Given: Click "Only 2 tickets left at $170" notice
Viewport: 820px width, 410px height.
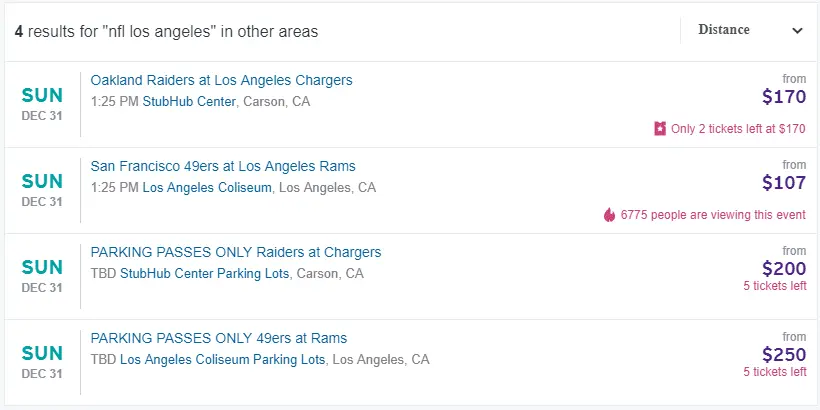Looking at the screenshot, I should pos(738,129).
